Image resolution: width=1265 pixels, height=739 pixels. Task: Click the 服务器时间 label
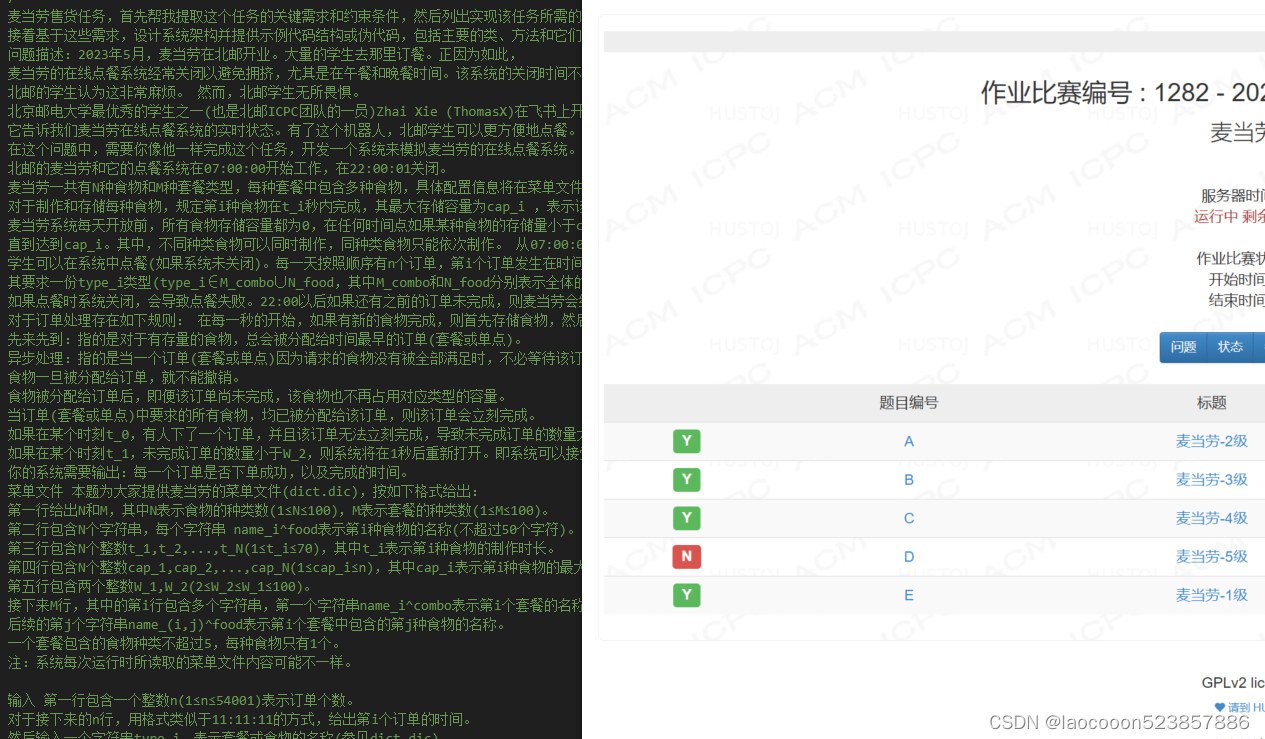click(1233, 196)
